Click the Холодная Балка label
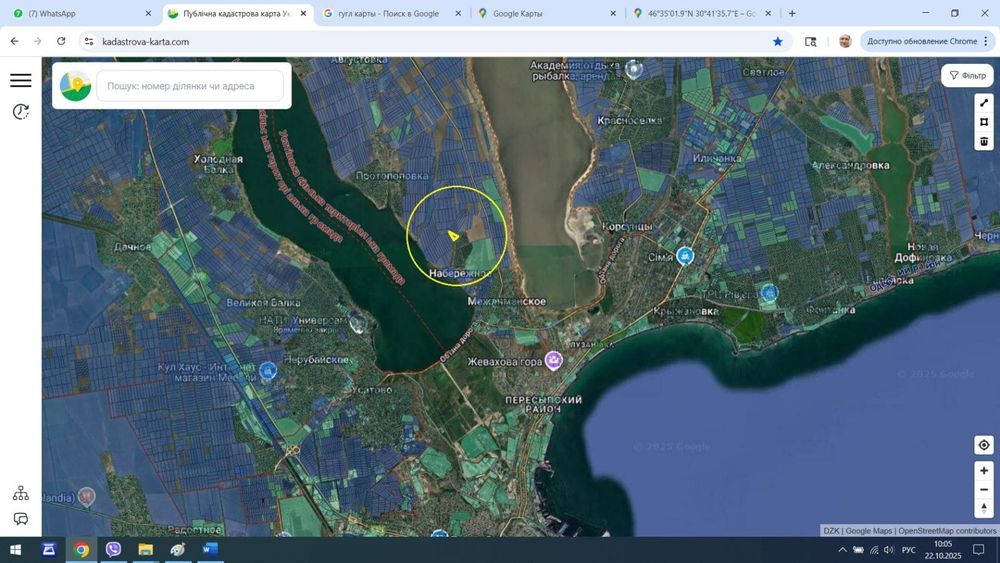This screenshot has height=563, width=1000. point(218,164)
